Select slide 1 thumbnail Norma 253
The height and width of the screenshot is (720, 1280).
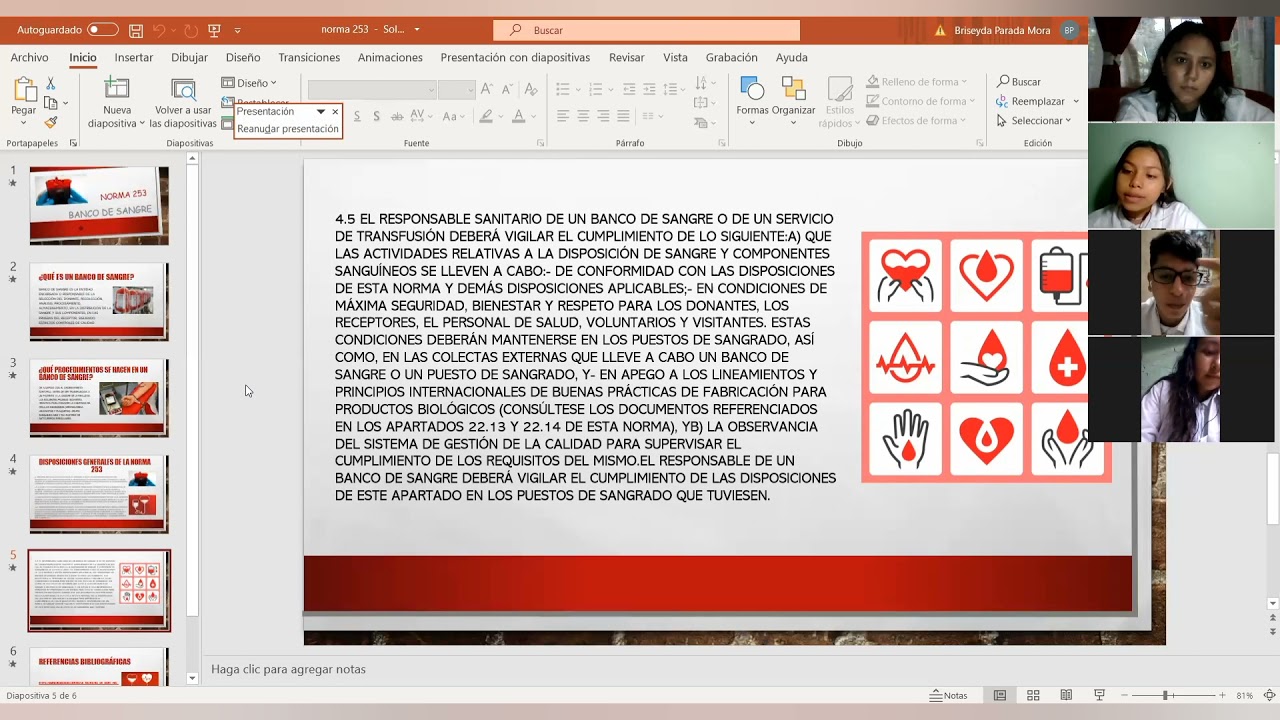(x=99, y=205)
